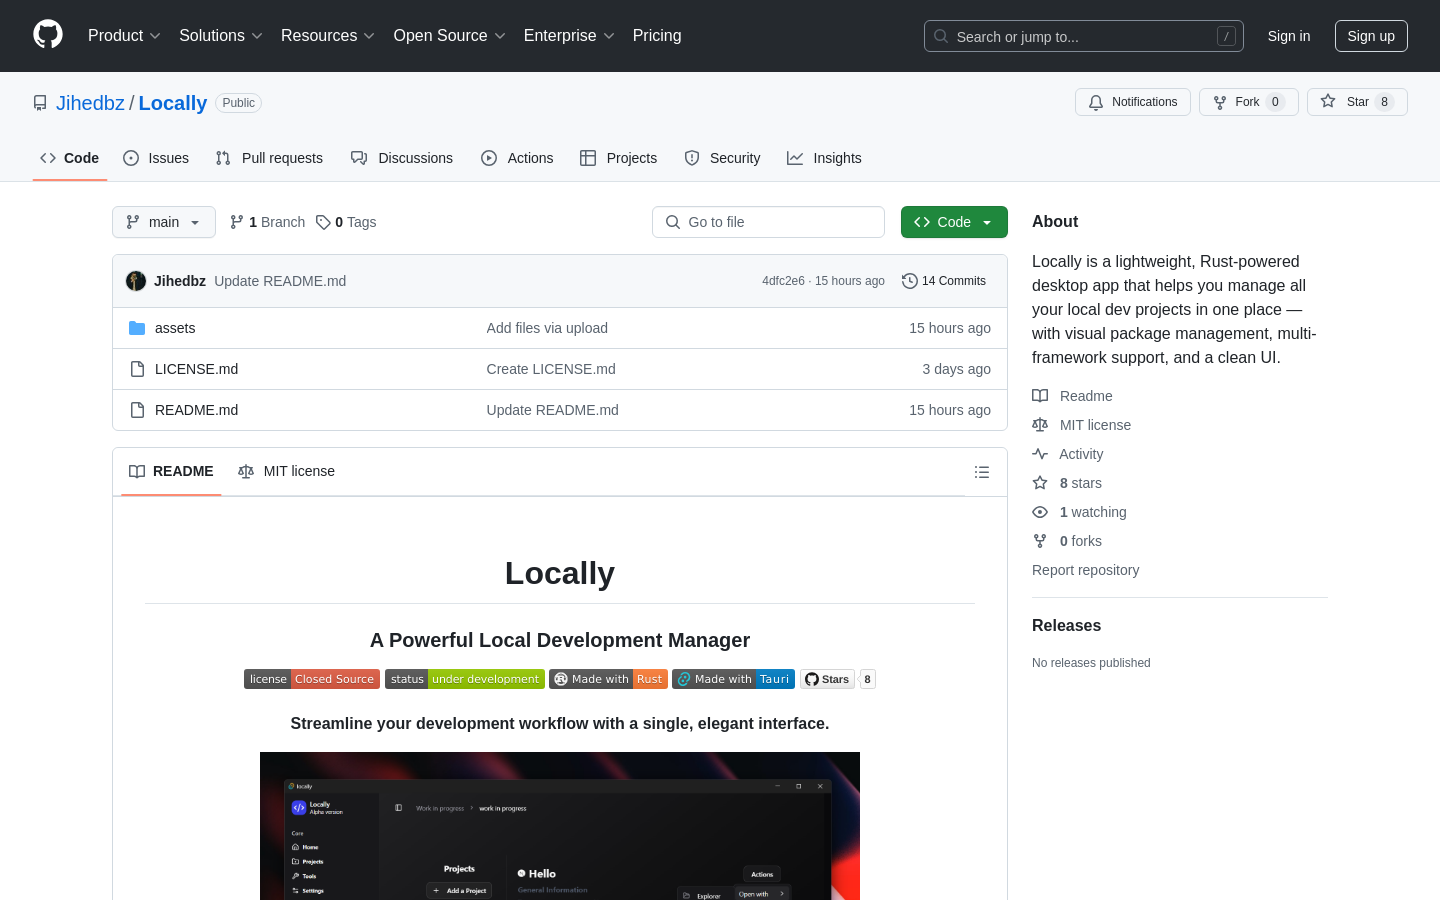Screen dimensions: 1440x900
Task: Go to the Pricing page
Action: [x=657, y=36]
